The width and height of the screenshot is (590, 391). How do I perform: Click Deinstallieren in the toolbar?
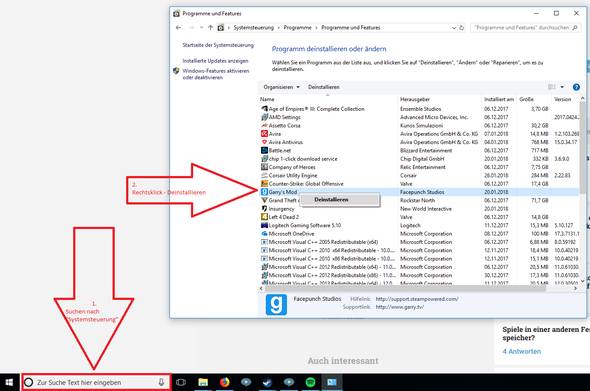(x=324, y=87)
